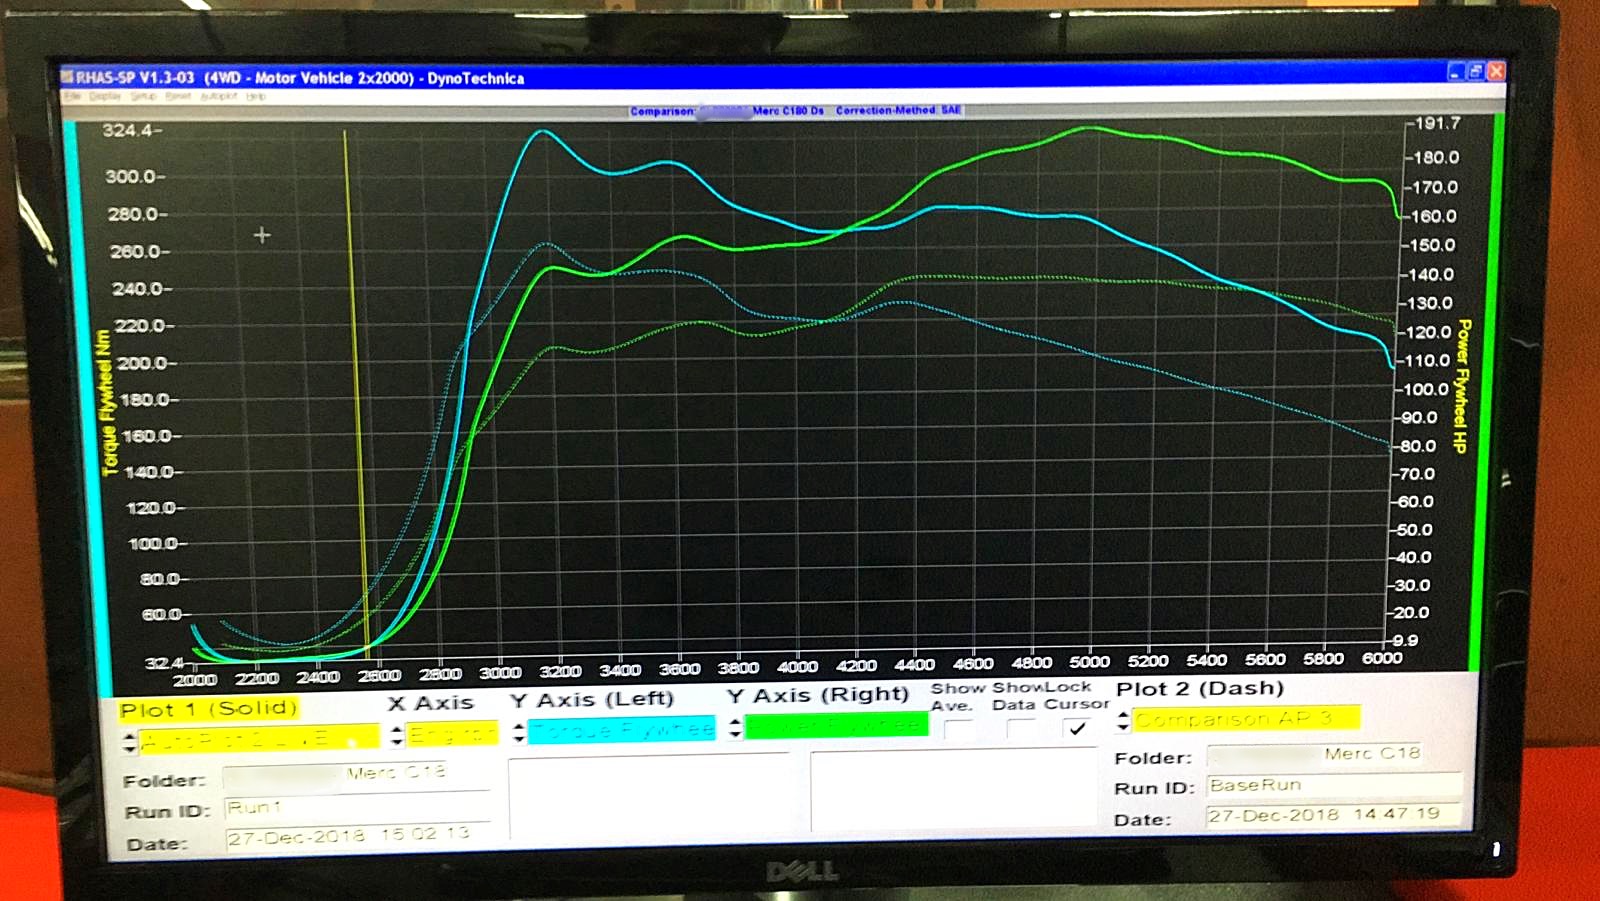
Task: Open the File menu
Action: [x=72, y=96]
